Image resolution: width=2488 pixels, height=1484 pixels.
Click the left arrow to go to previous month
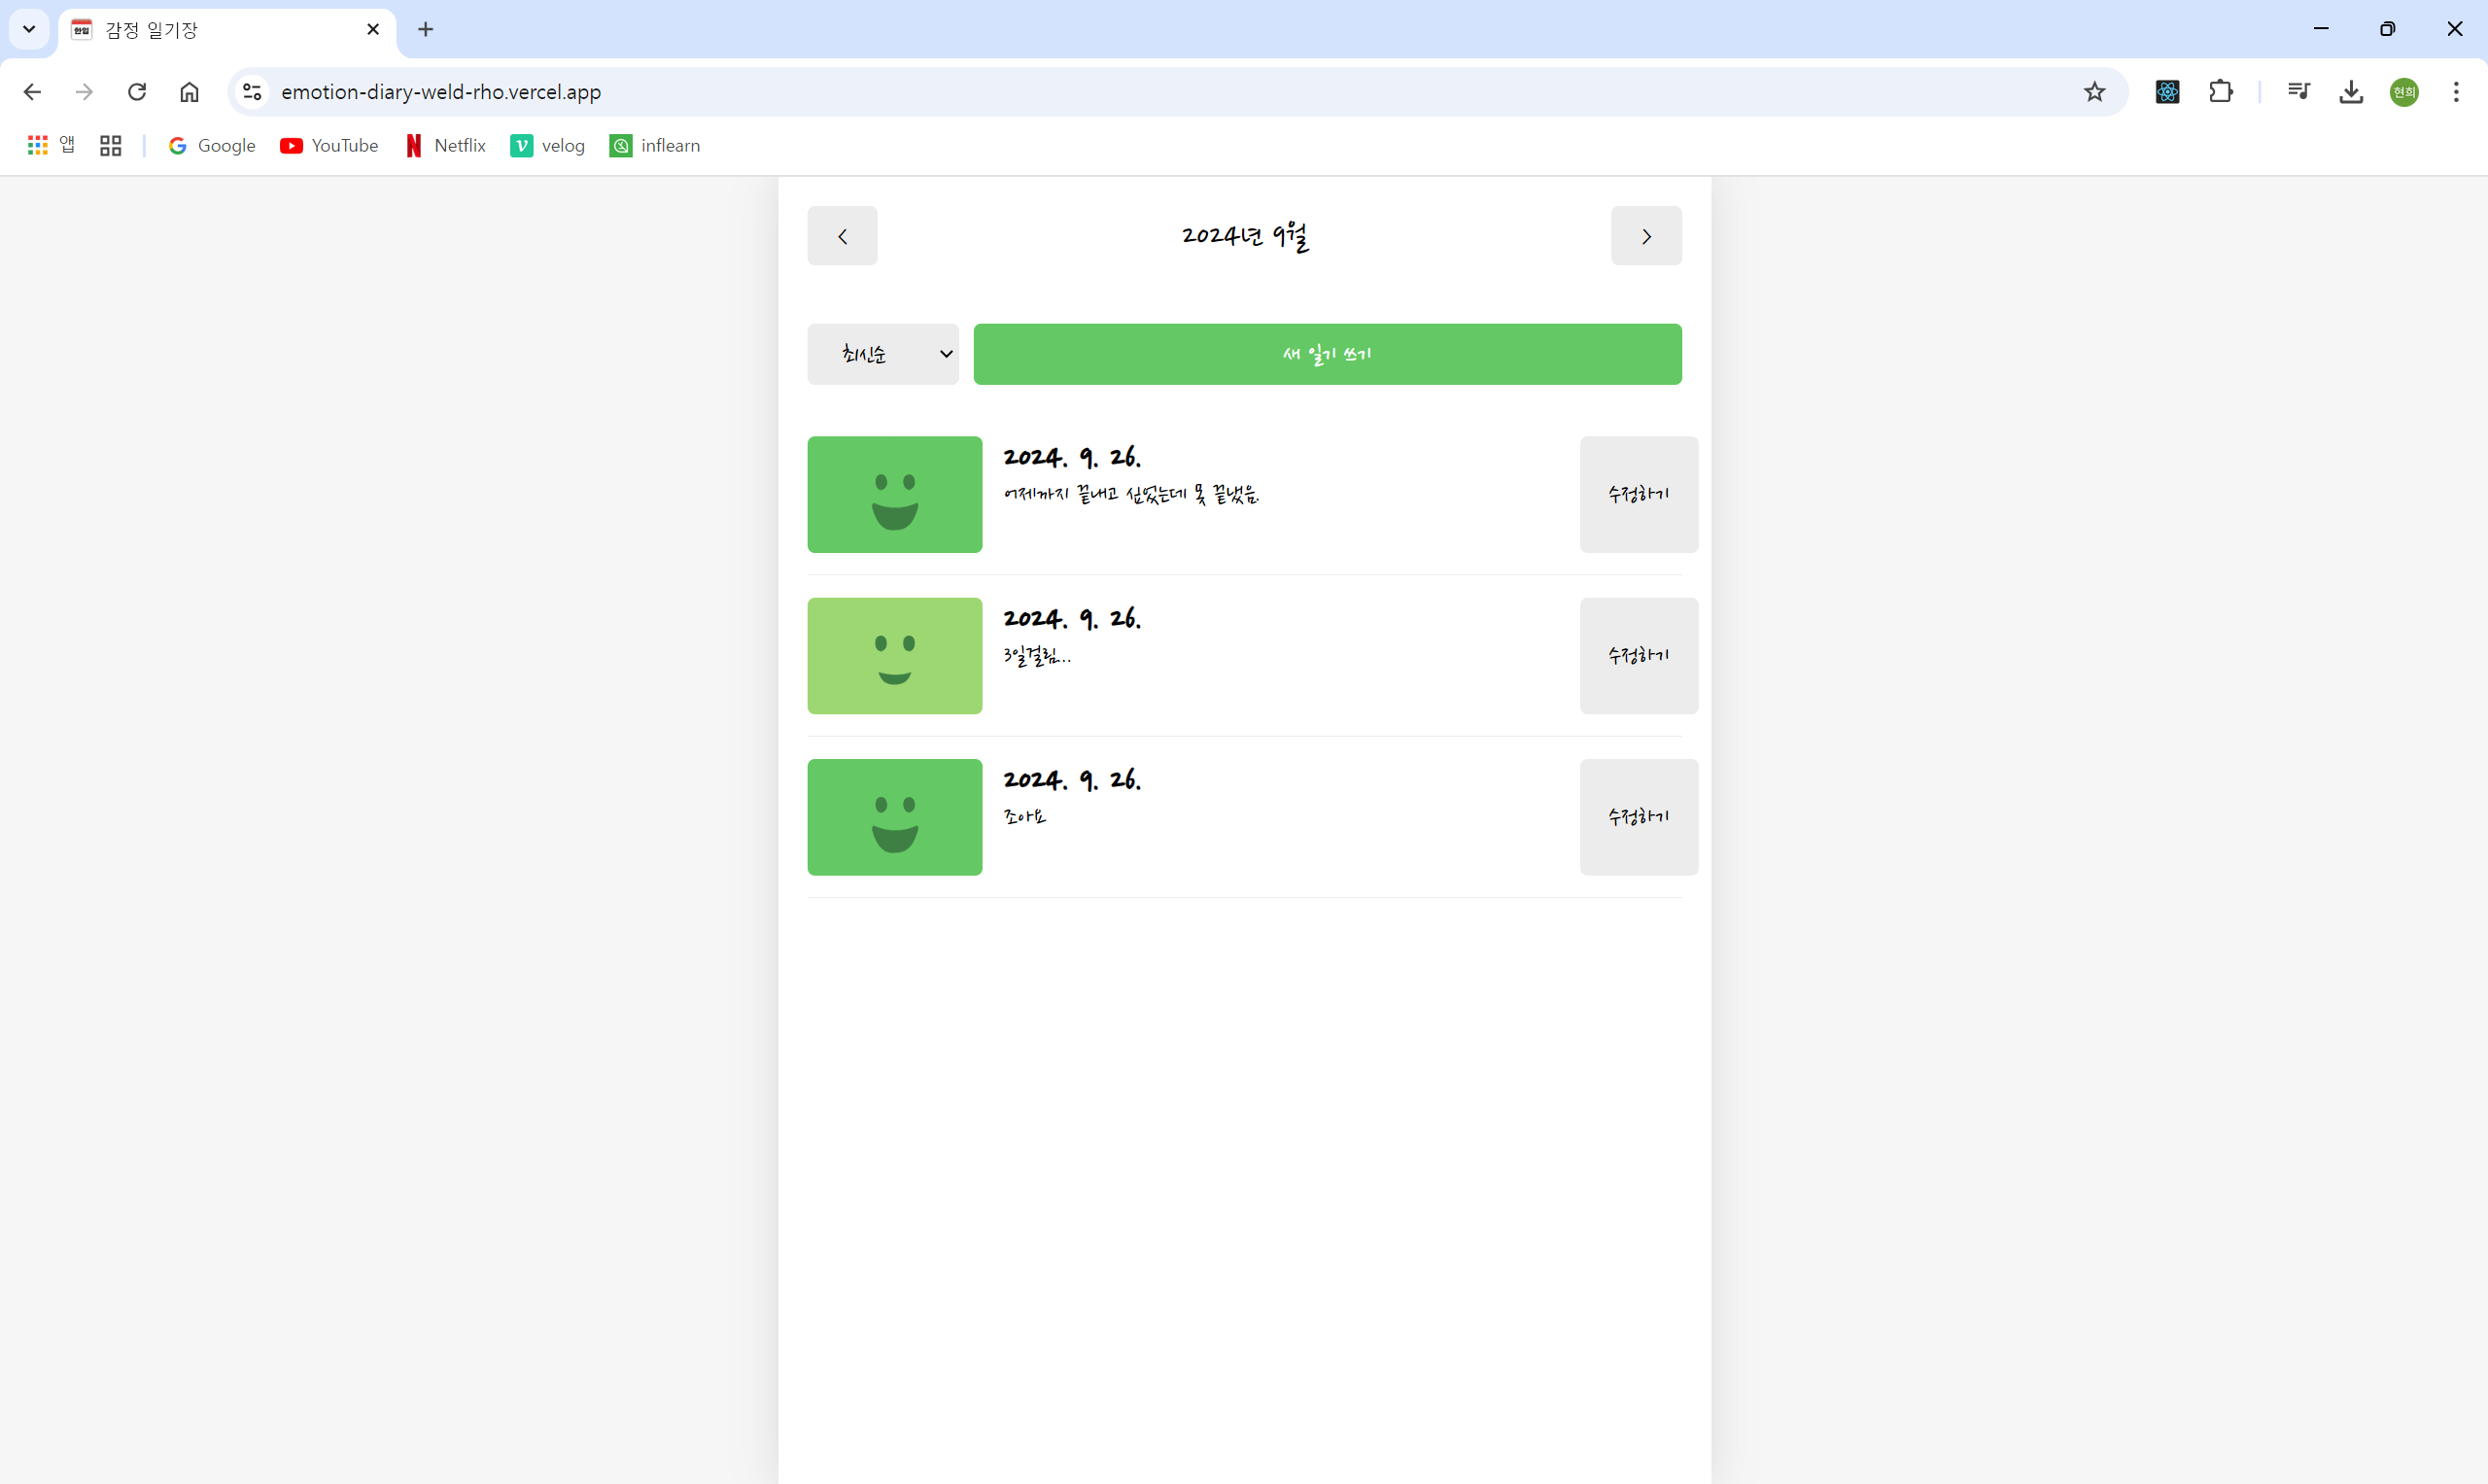(x=843, y=235)
